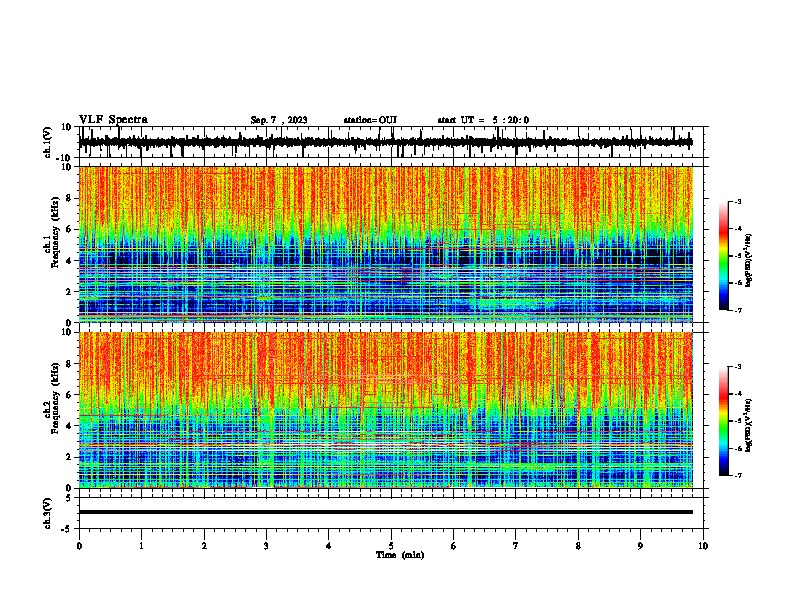The image size is (792, 612).
Task: Click time axis tick label "5"
Action: coord(391,546)
